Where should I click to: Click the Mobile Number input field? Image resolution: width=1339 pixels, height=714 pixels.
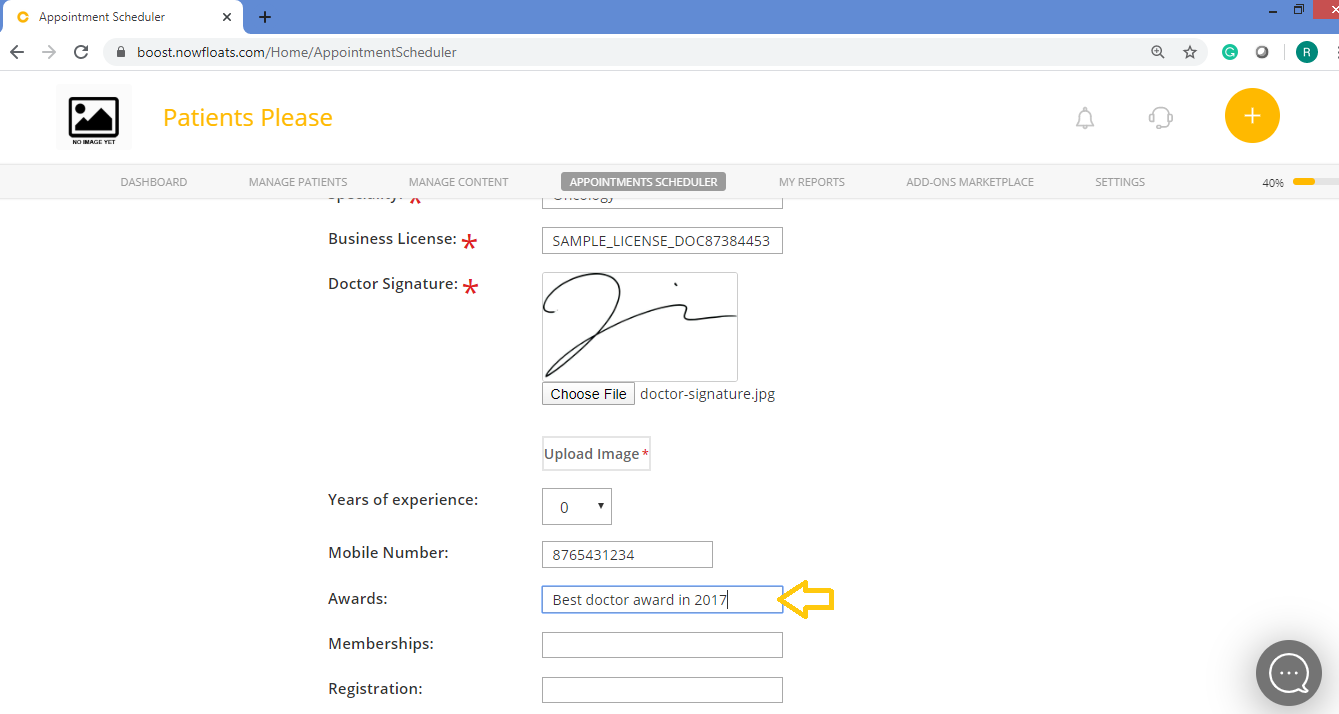pos(627,554)
